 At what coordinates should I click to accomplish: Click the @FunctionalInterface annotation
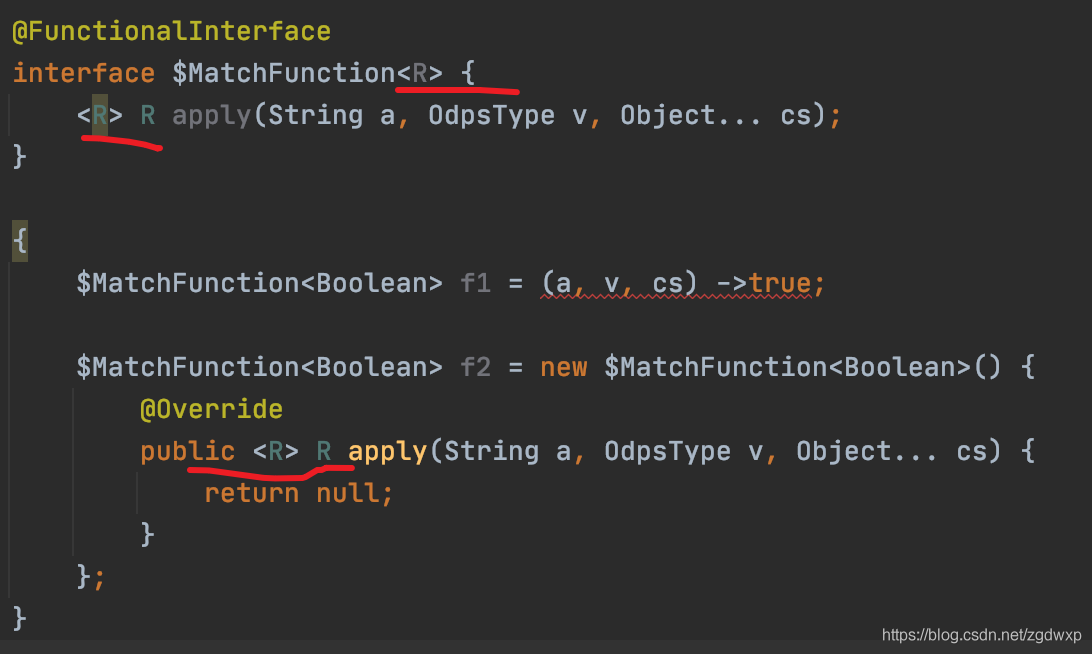(171, 31)
